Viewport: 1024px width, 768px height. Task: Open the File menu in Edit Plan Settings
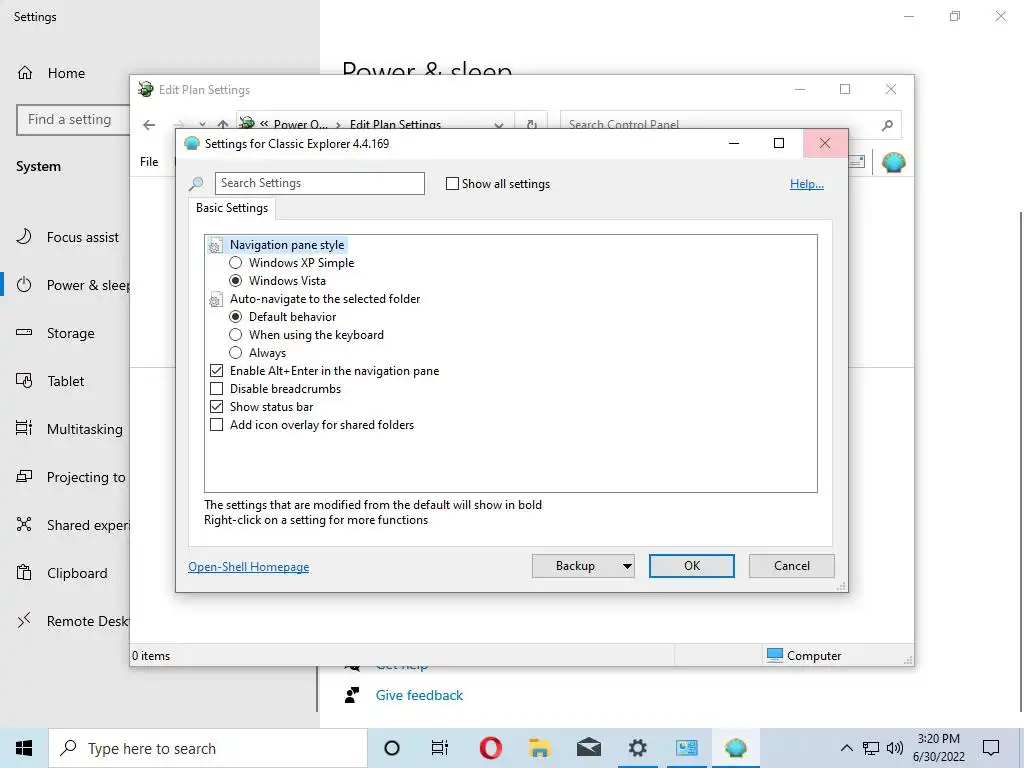(149, 161)
